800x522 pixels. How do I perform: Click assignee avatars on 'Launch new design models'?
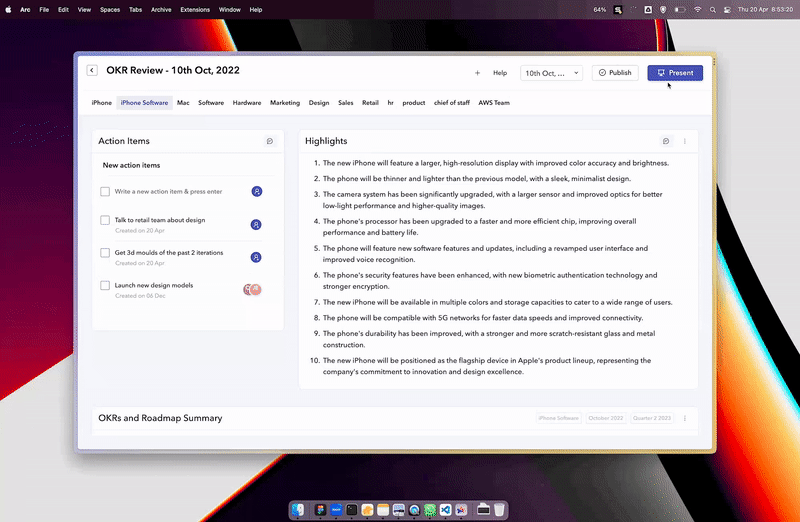253,289
